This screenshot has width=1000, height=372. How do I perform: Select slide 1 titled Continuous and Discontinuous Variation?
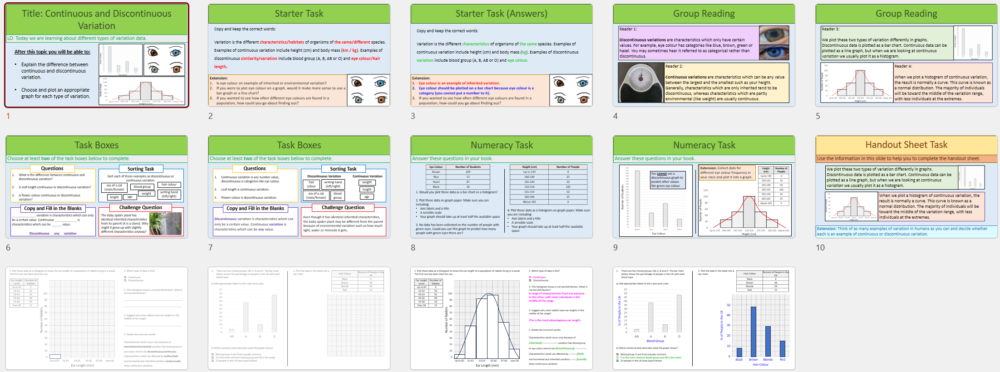(97, 55)
